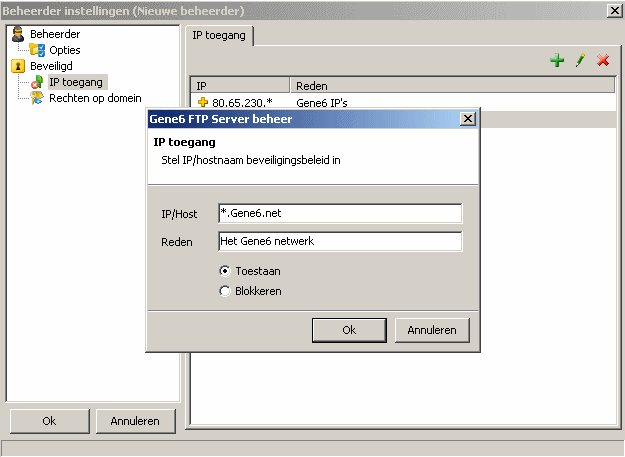
Task: Click the IP toegang tree icon
Action: pyautogui.click(x=37, y=82)
